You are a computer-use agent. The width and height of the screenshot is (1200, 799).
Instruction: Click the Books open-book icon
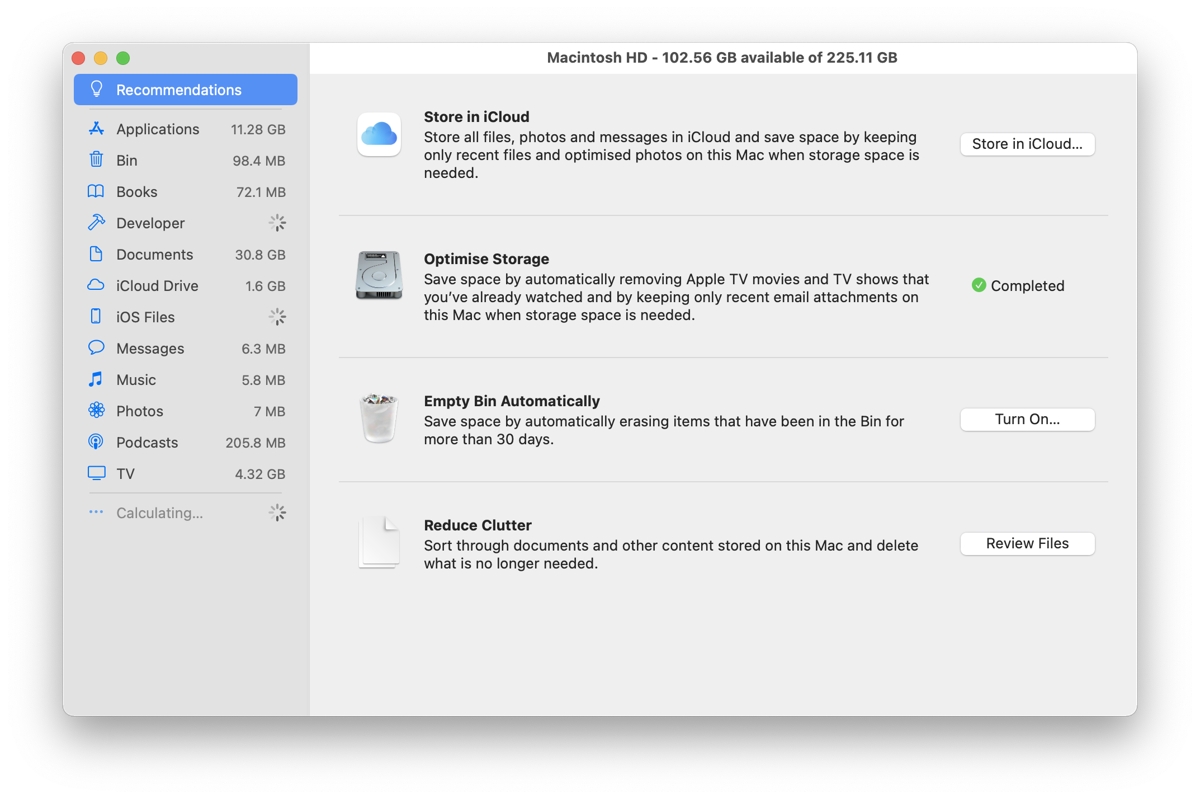point(96,191)
